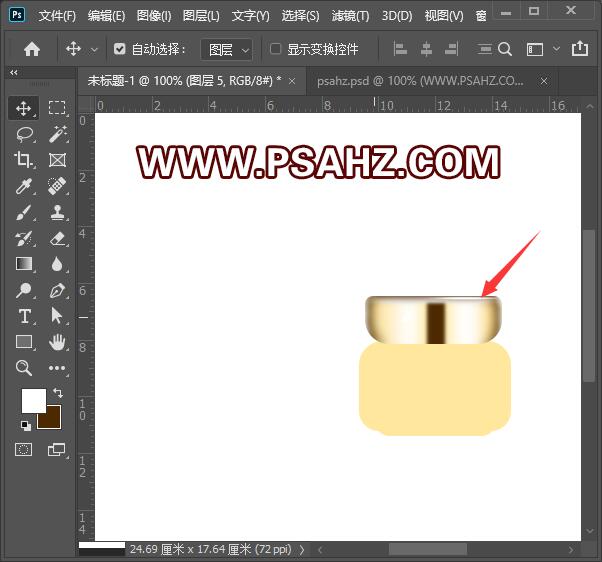Open the foreground white color swatch

(33, 400)
